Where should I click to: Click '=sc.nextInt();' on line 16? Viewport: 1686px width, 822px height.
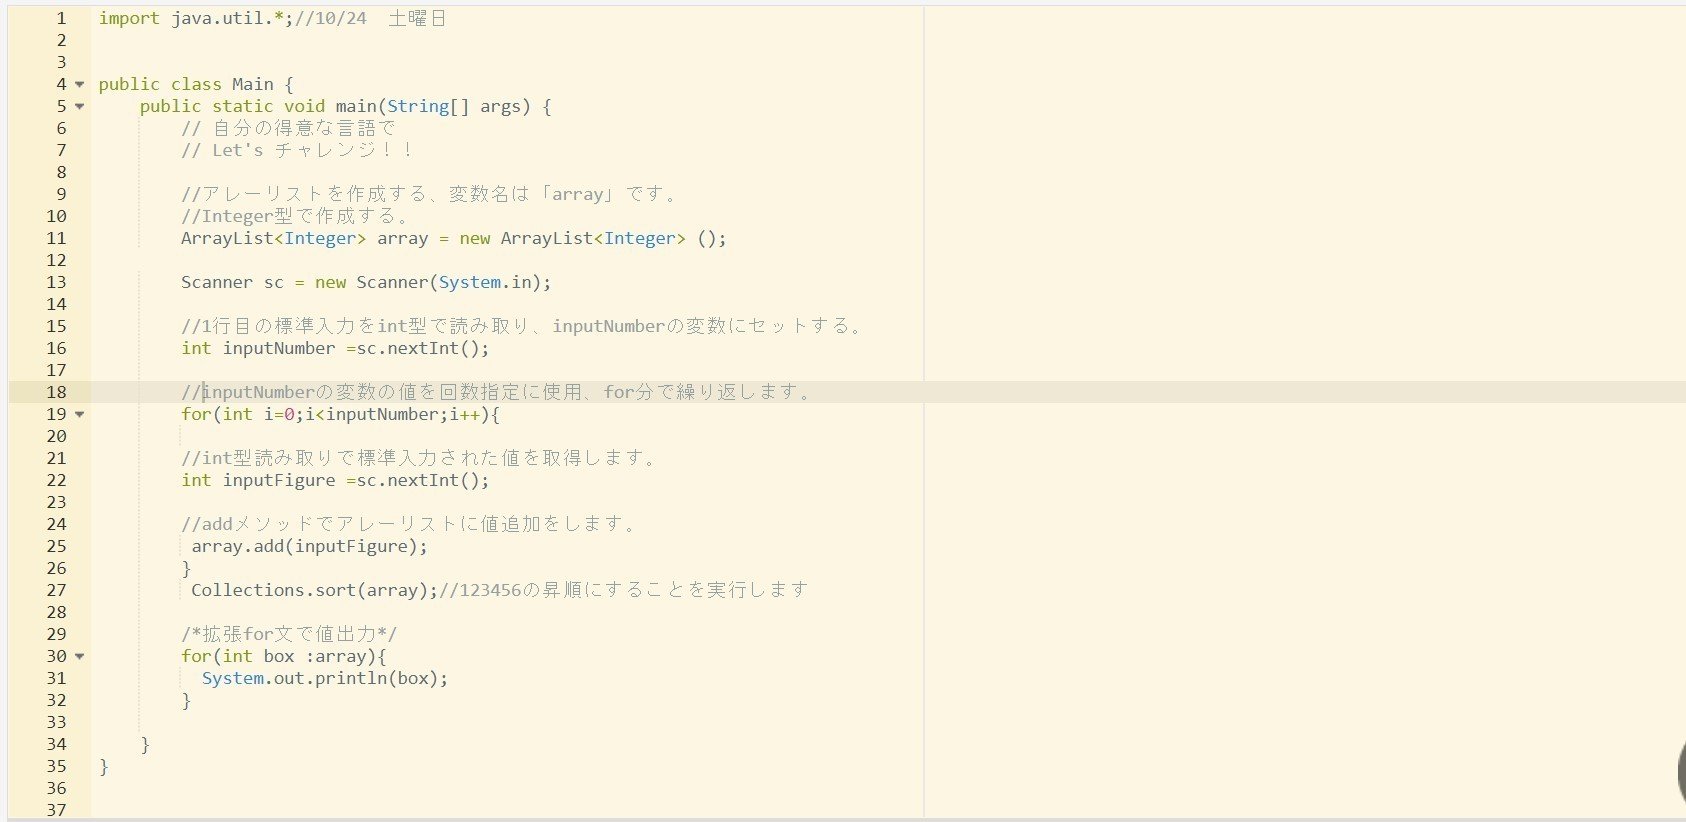[x=418, y=349]
